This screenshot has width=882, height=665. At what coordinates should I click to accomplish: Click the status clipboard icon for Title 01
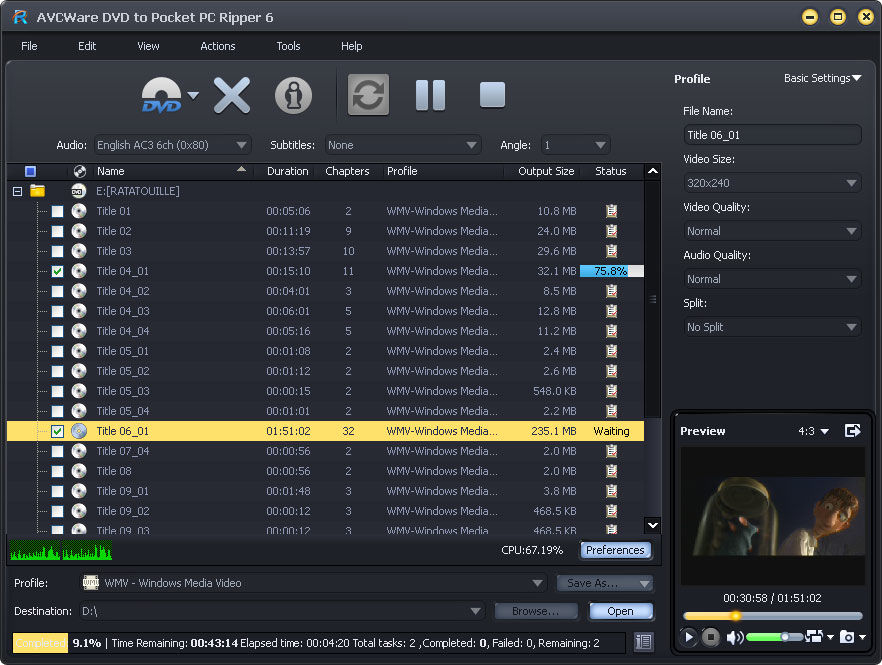click(x=611, y=211)
